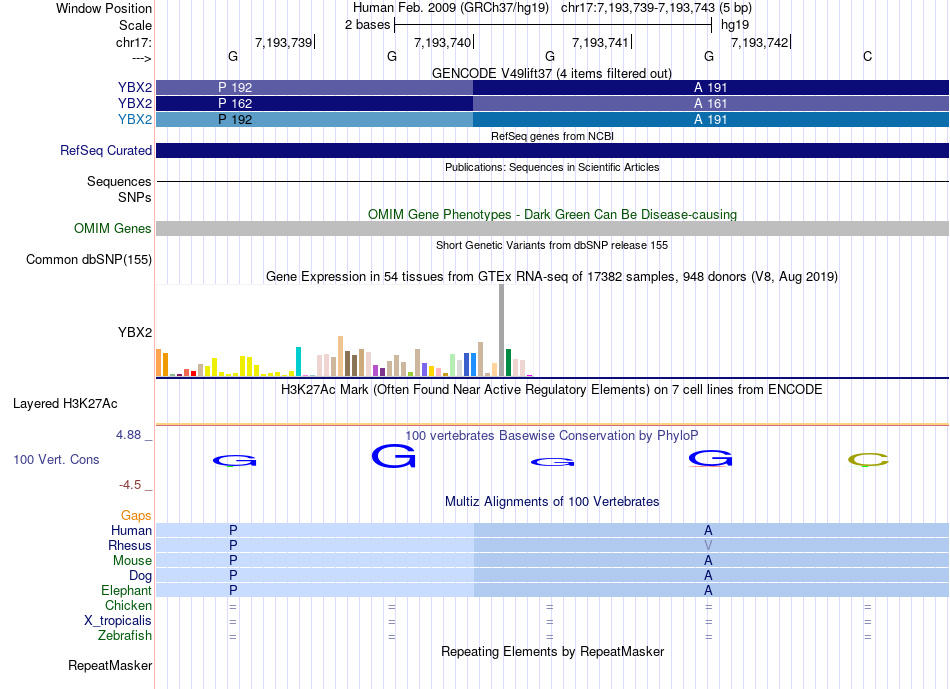The image size is (950, 689).
Task: Click the C base in the ruler
Action: (x=868, y=56)
